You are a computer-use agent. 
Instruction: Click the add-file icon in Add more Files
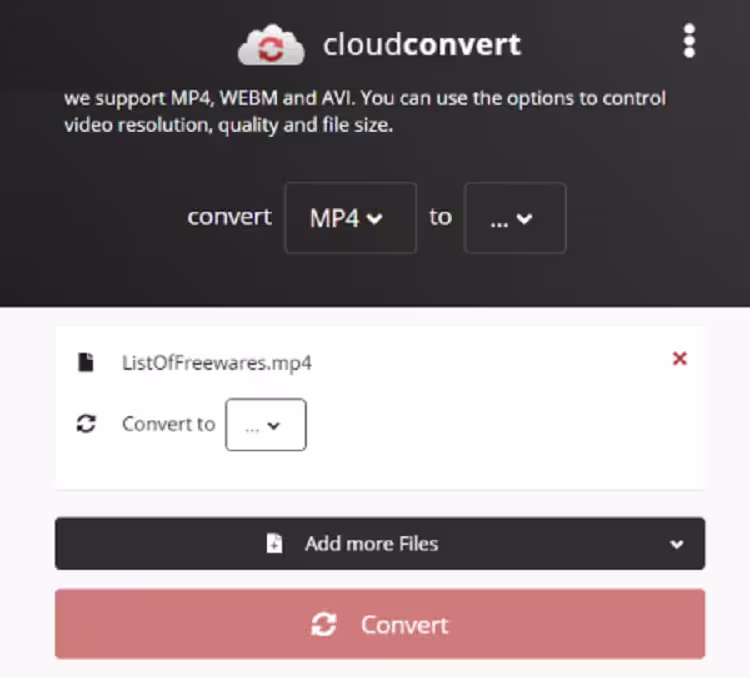(274, 543)
